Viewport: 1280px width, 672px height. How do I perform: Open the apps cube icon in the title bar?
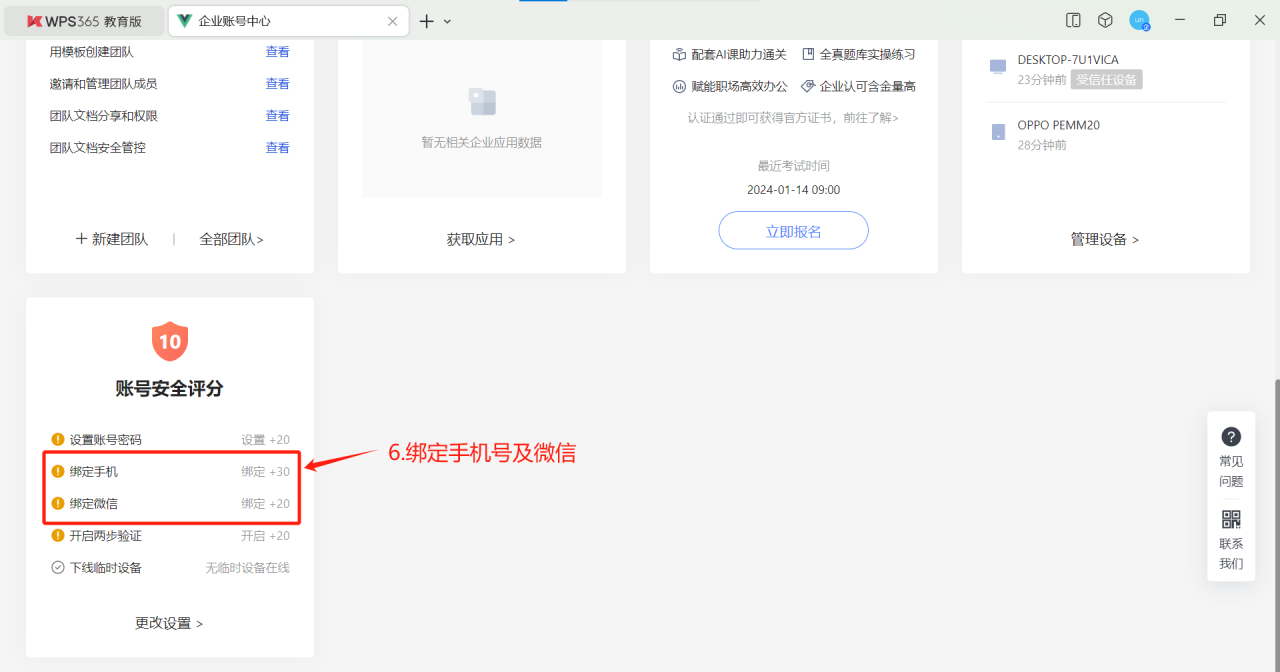[x=1105, y=20]
